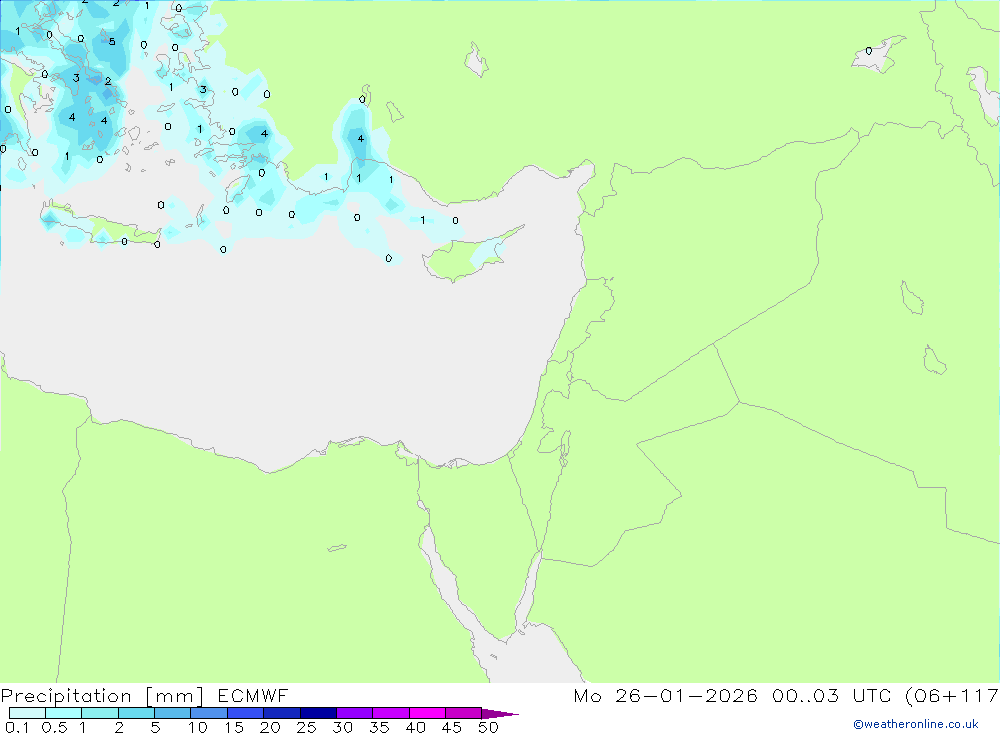The image size is (1000, 733).
Task: Click the legend label '0.1'
Action: click(x=17, y=727)
